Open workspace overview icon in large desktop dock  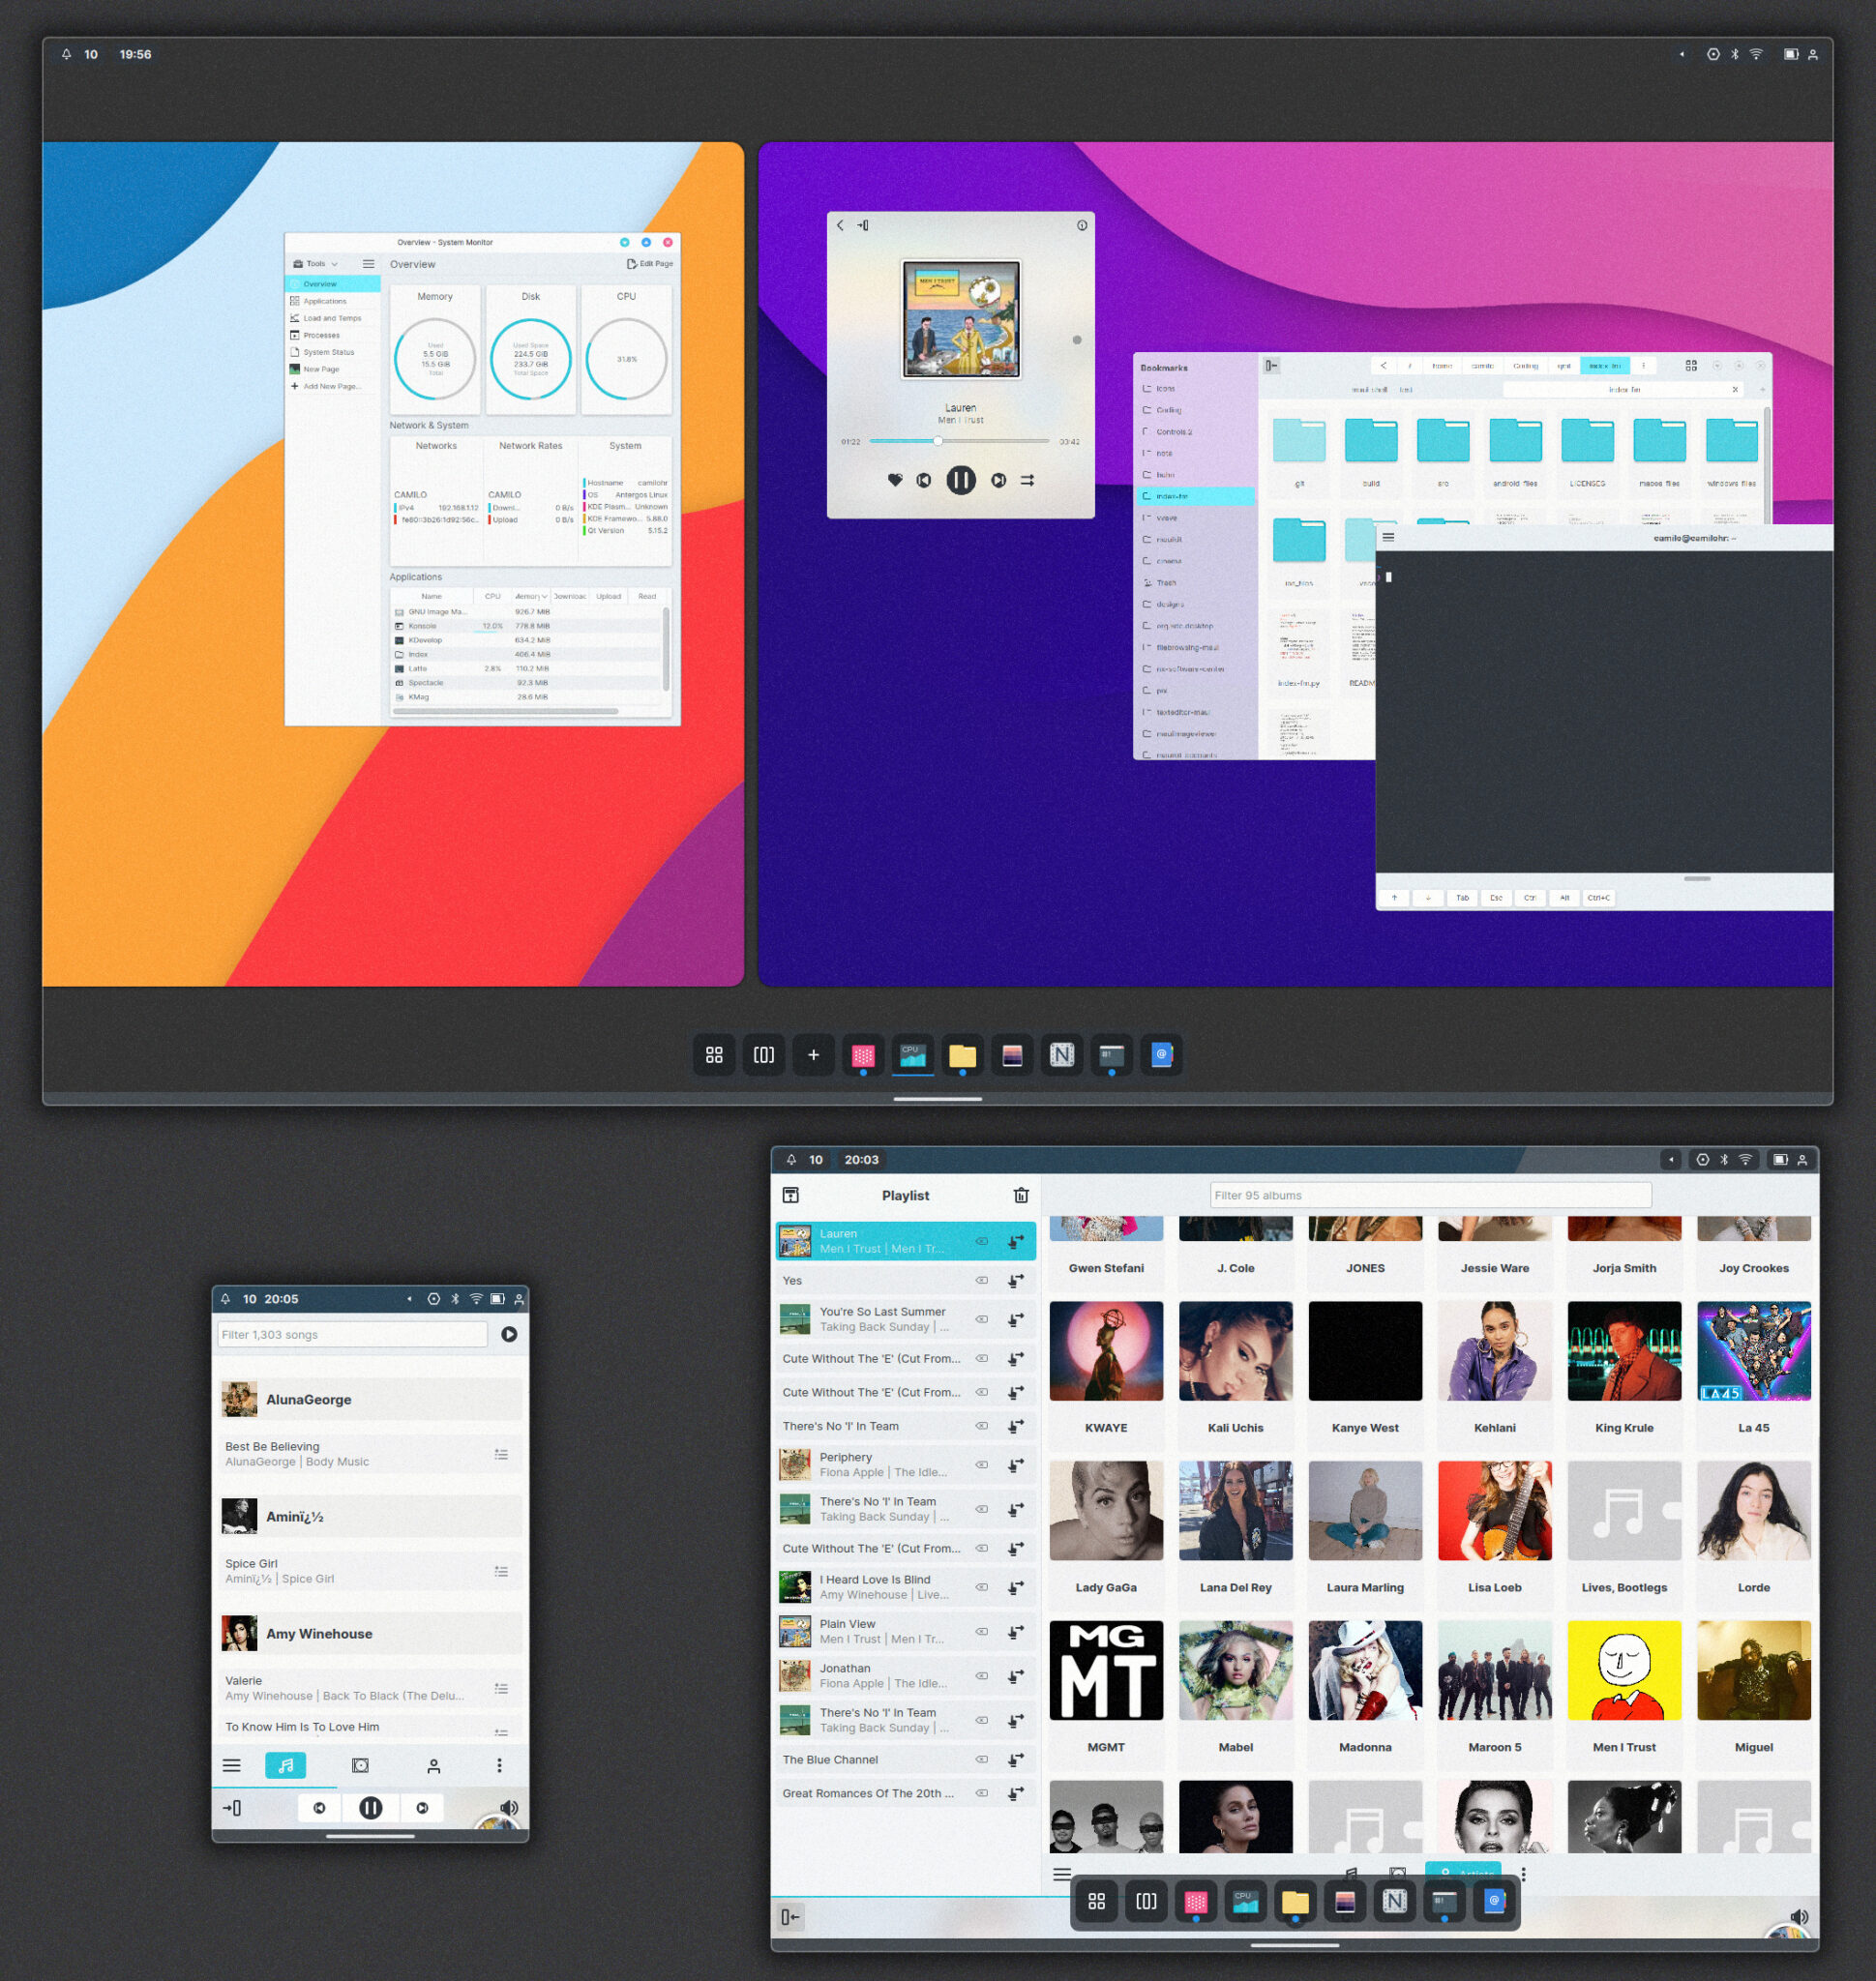click(x=764, y=1055)
